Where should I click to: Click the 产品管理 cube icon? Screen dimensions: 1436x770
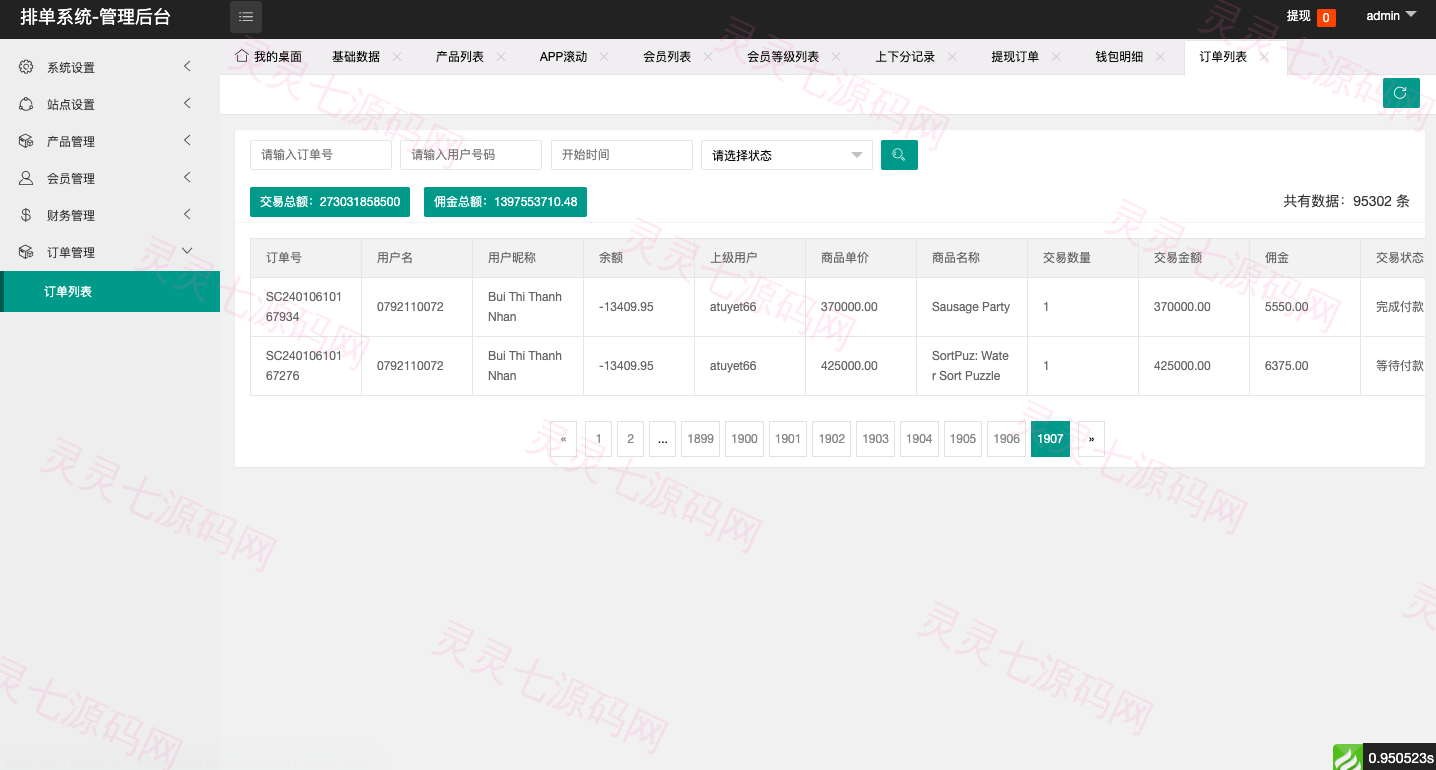click(26, 141)
